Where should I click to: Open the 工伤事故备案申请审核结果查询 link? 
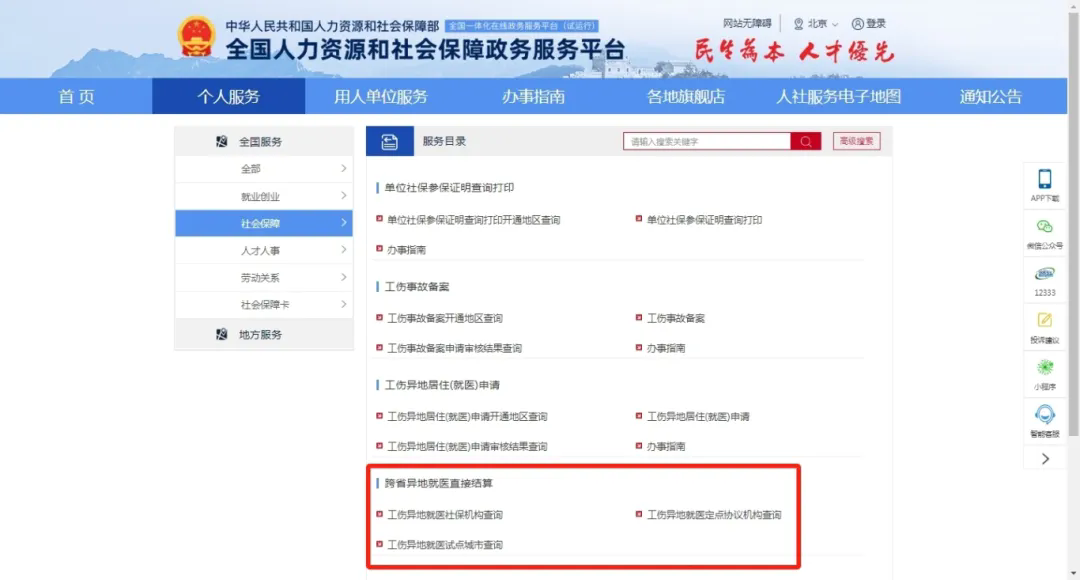click(455, 349)
